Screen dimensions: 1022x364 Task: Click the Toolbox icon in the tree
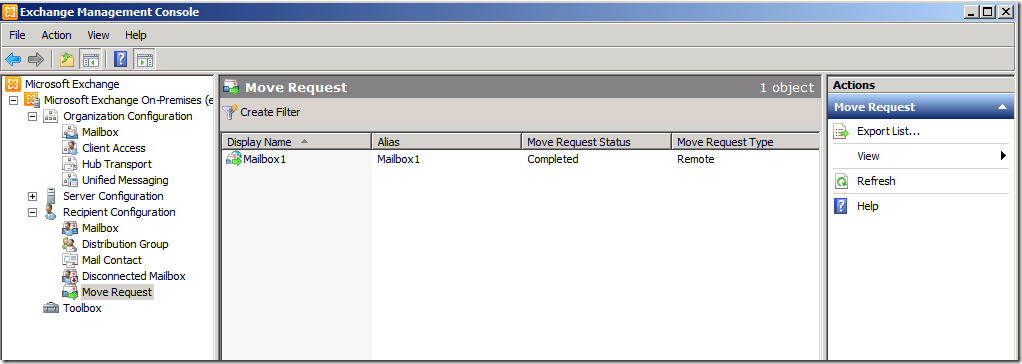click(51, 309)
